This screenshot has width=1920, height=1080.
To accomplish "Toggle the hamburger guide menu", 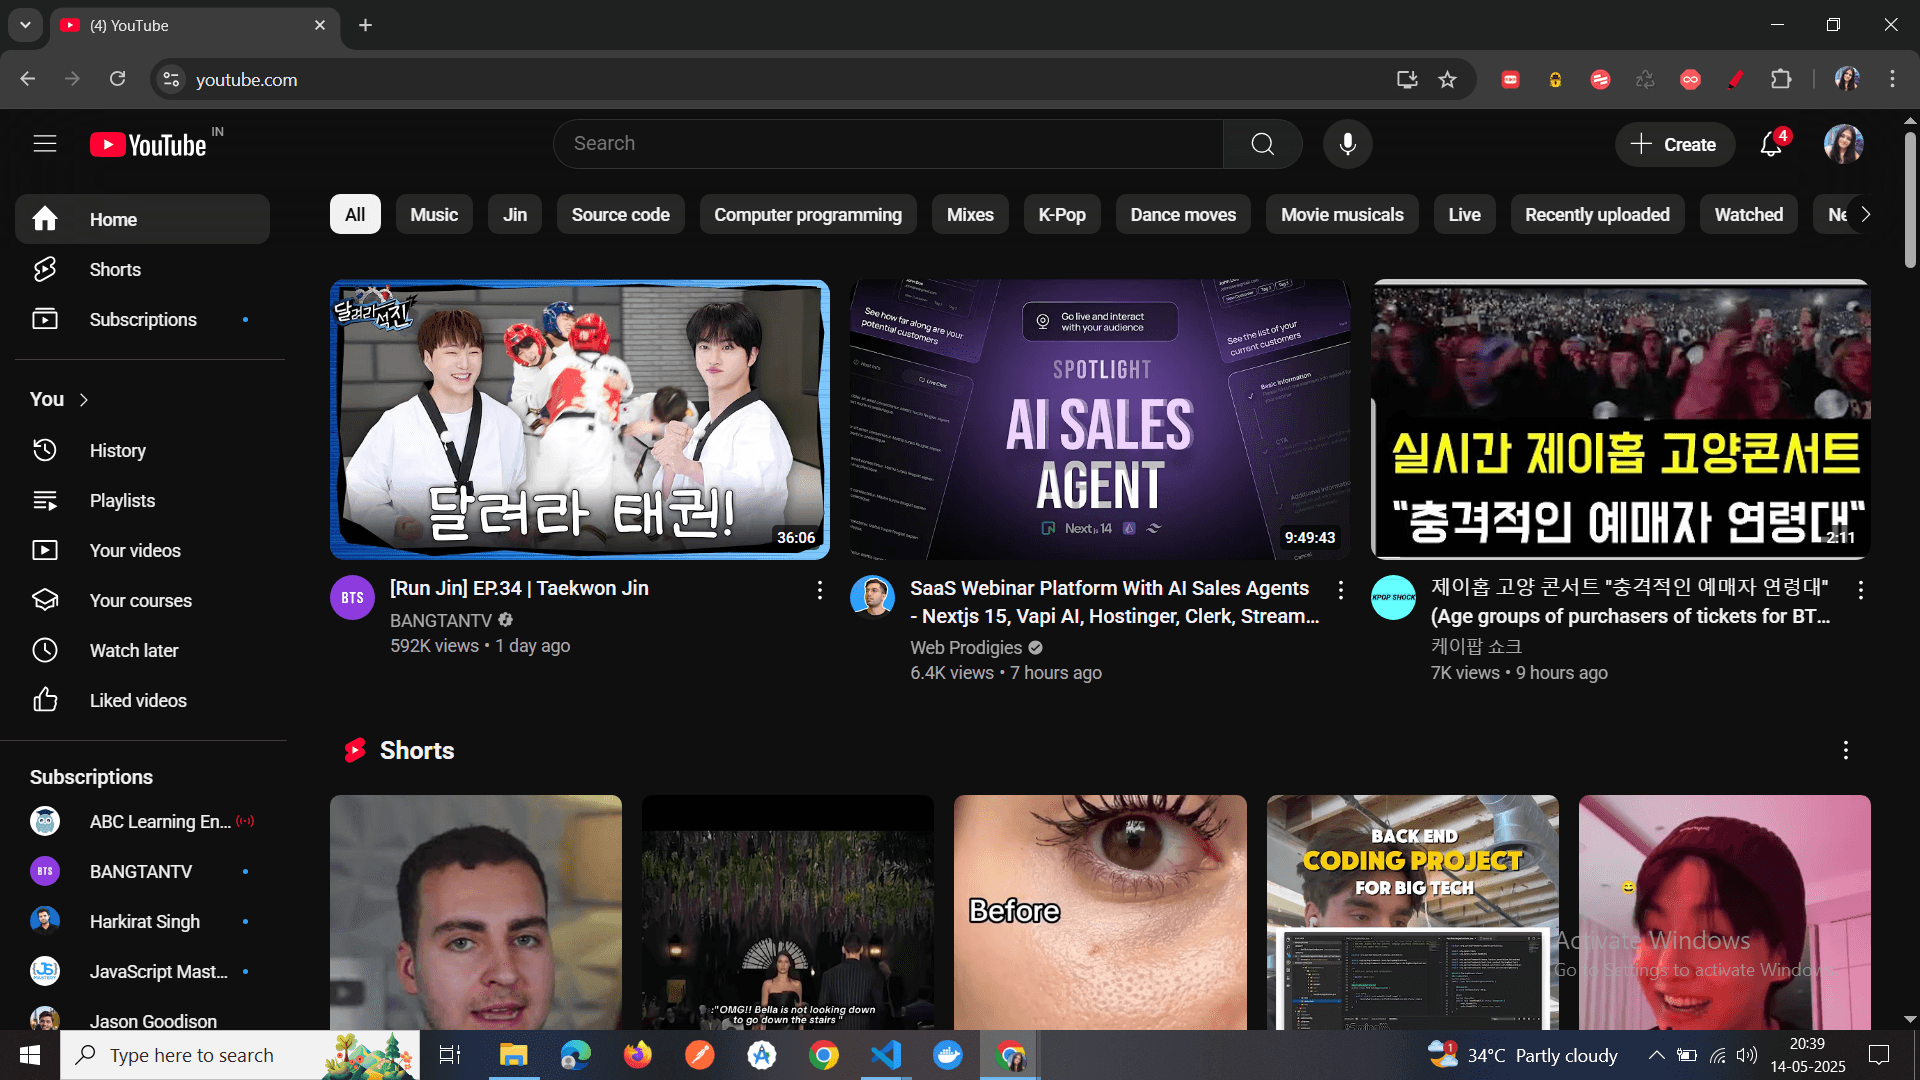I will click(45, 144).
